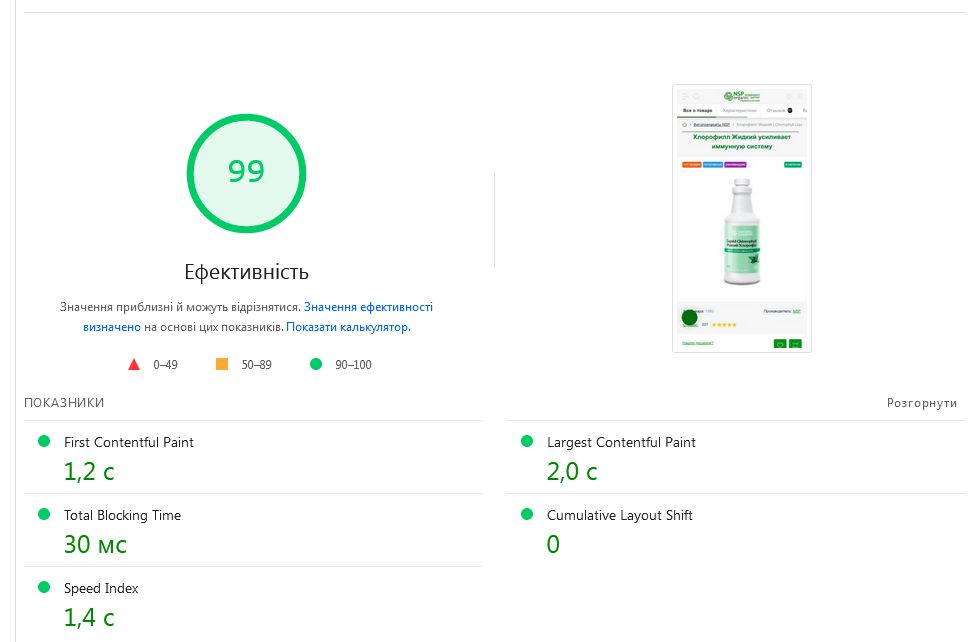
Task: Click the green dot beside Total Blocking Time
Action: [43, 514]
